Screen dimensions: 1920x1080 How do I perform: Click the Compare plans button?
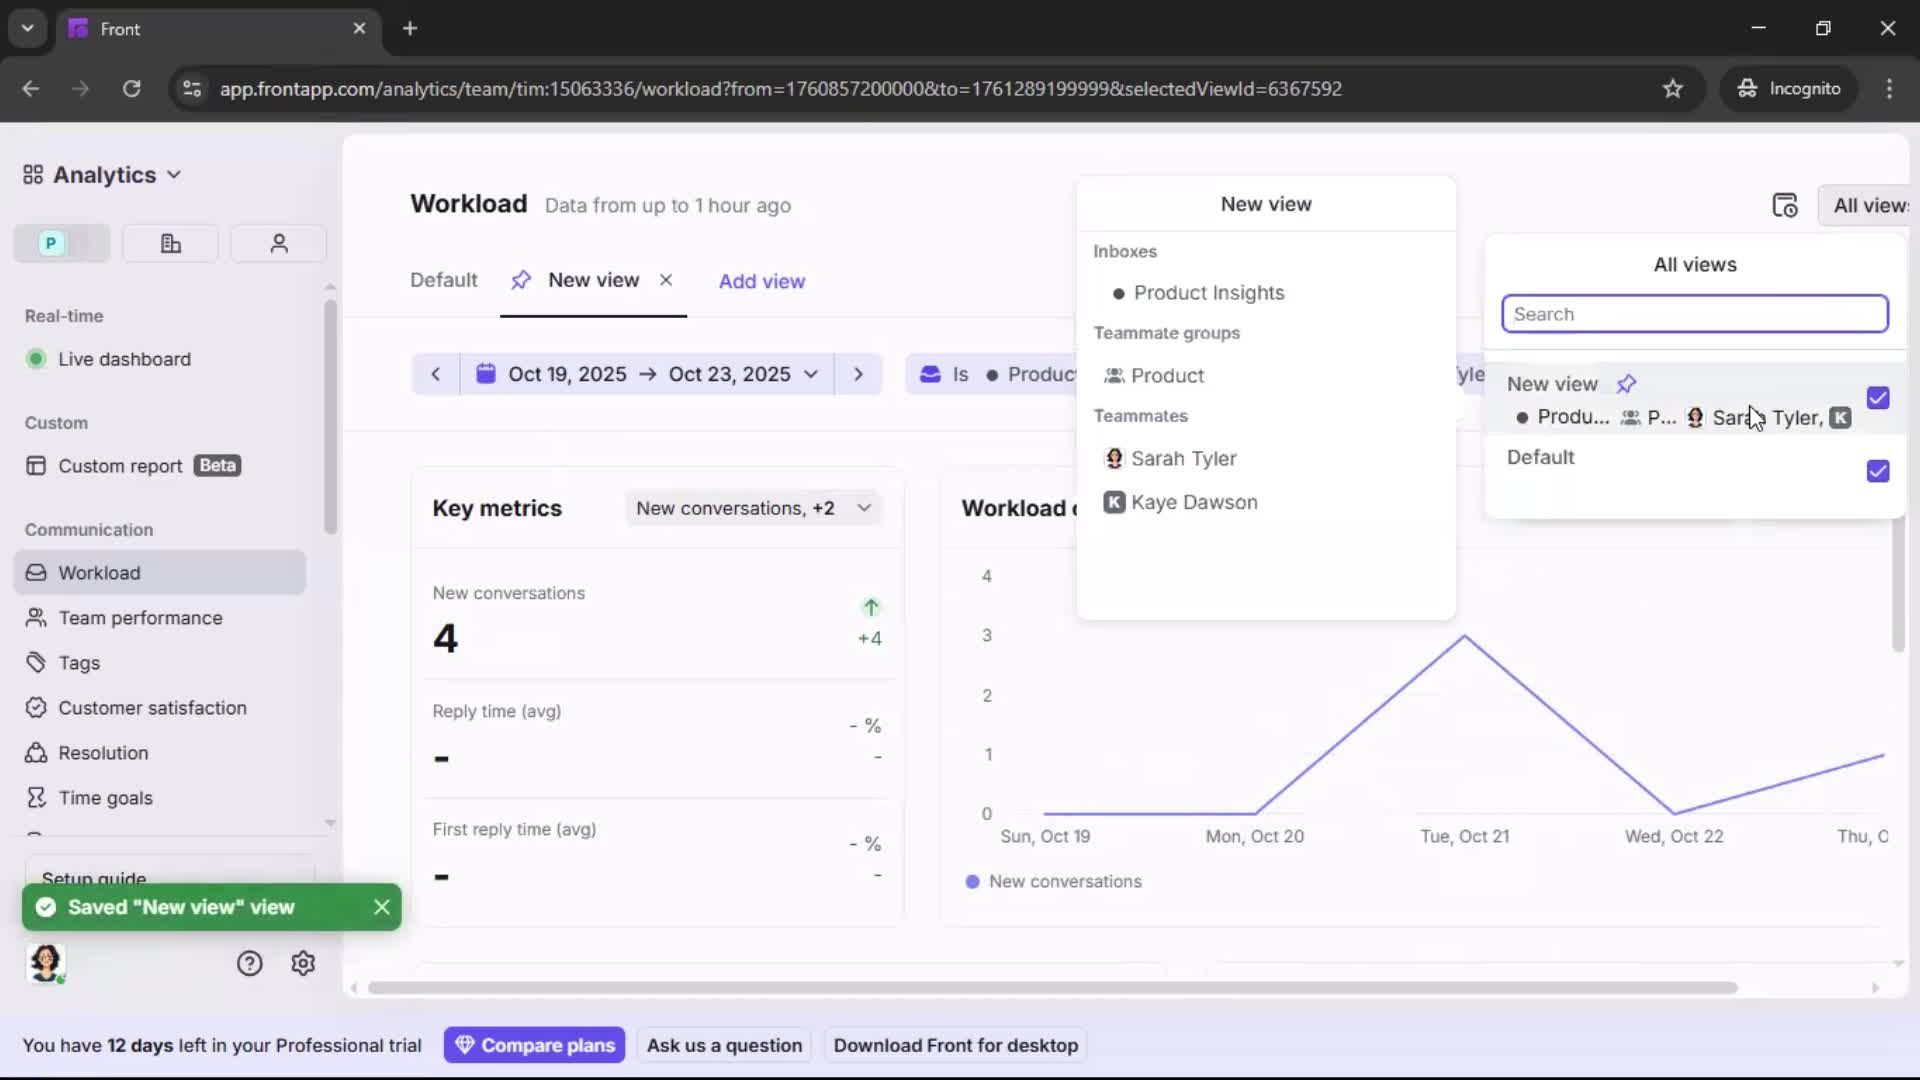pyautogui.click(x=534, y=1044)
